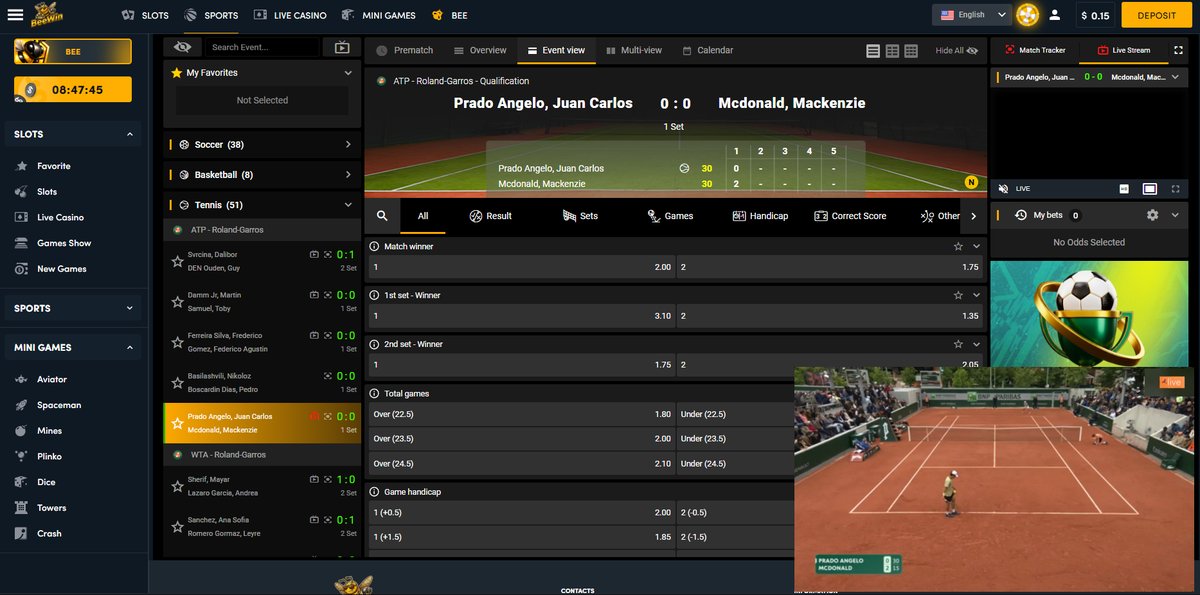Favorite the Sherif vs Lazaro Garcia match
Viewport: 1200px width, 595px height.
[177, 487]
